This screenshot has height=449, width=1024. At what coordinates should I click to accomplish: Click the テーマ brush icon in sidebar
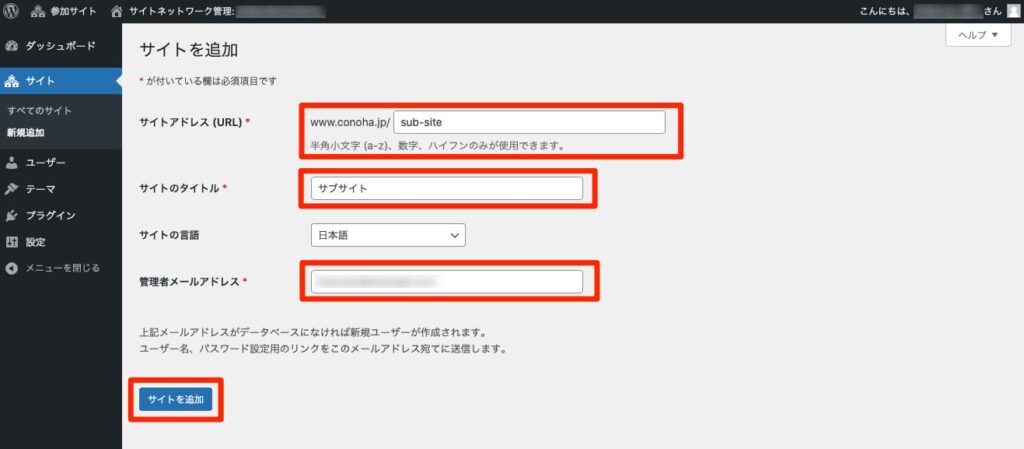pyautogui.click(x=12, y=189)
